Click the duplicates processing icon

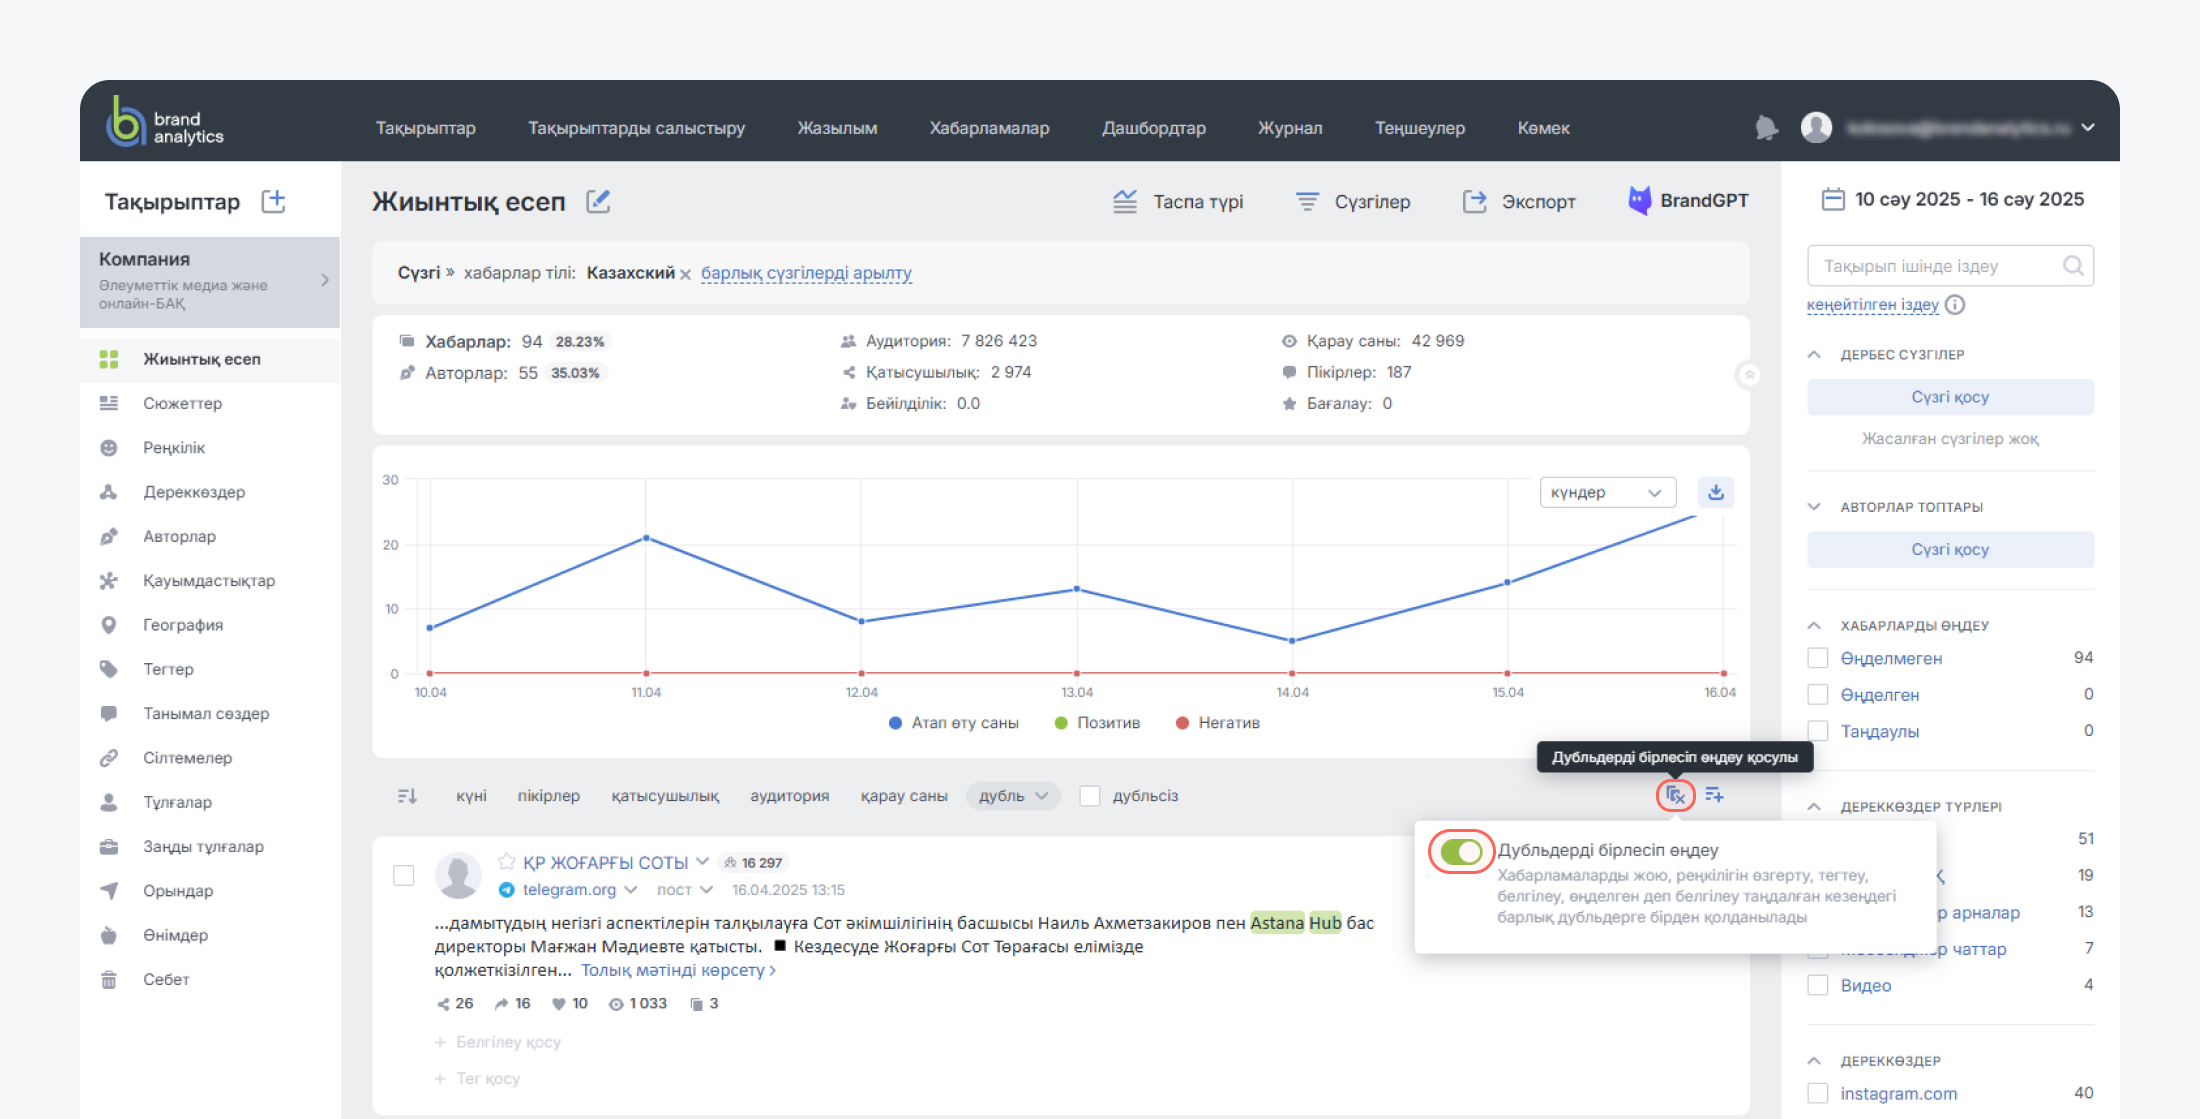1676,796
